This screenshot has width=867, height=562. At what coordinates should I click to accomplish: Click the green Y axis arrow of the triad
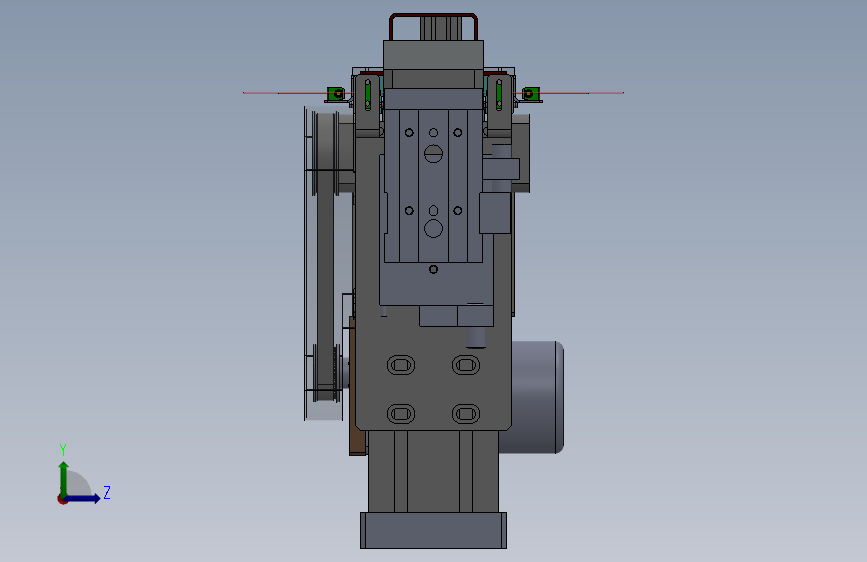coord(64,478)
